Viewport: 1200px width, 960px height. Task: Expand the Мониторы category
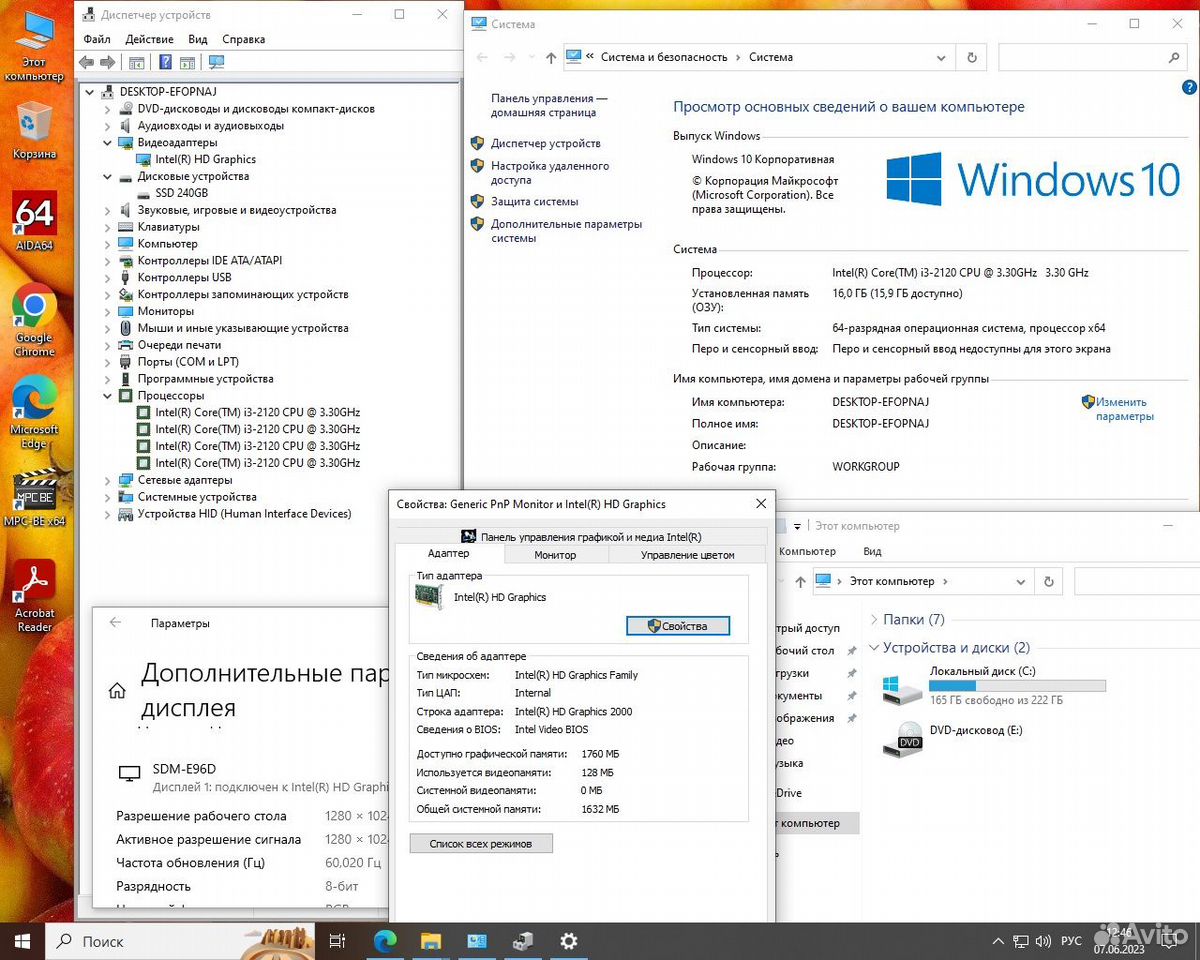point(108,311)
